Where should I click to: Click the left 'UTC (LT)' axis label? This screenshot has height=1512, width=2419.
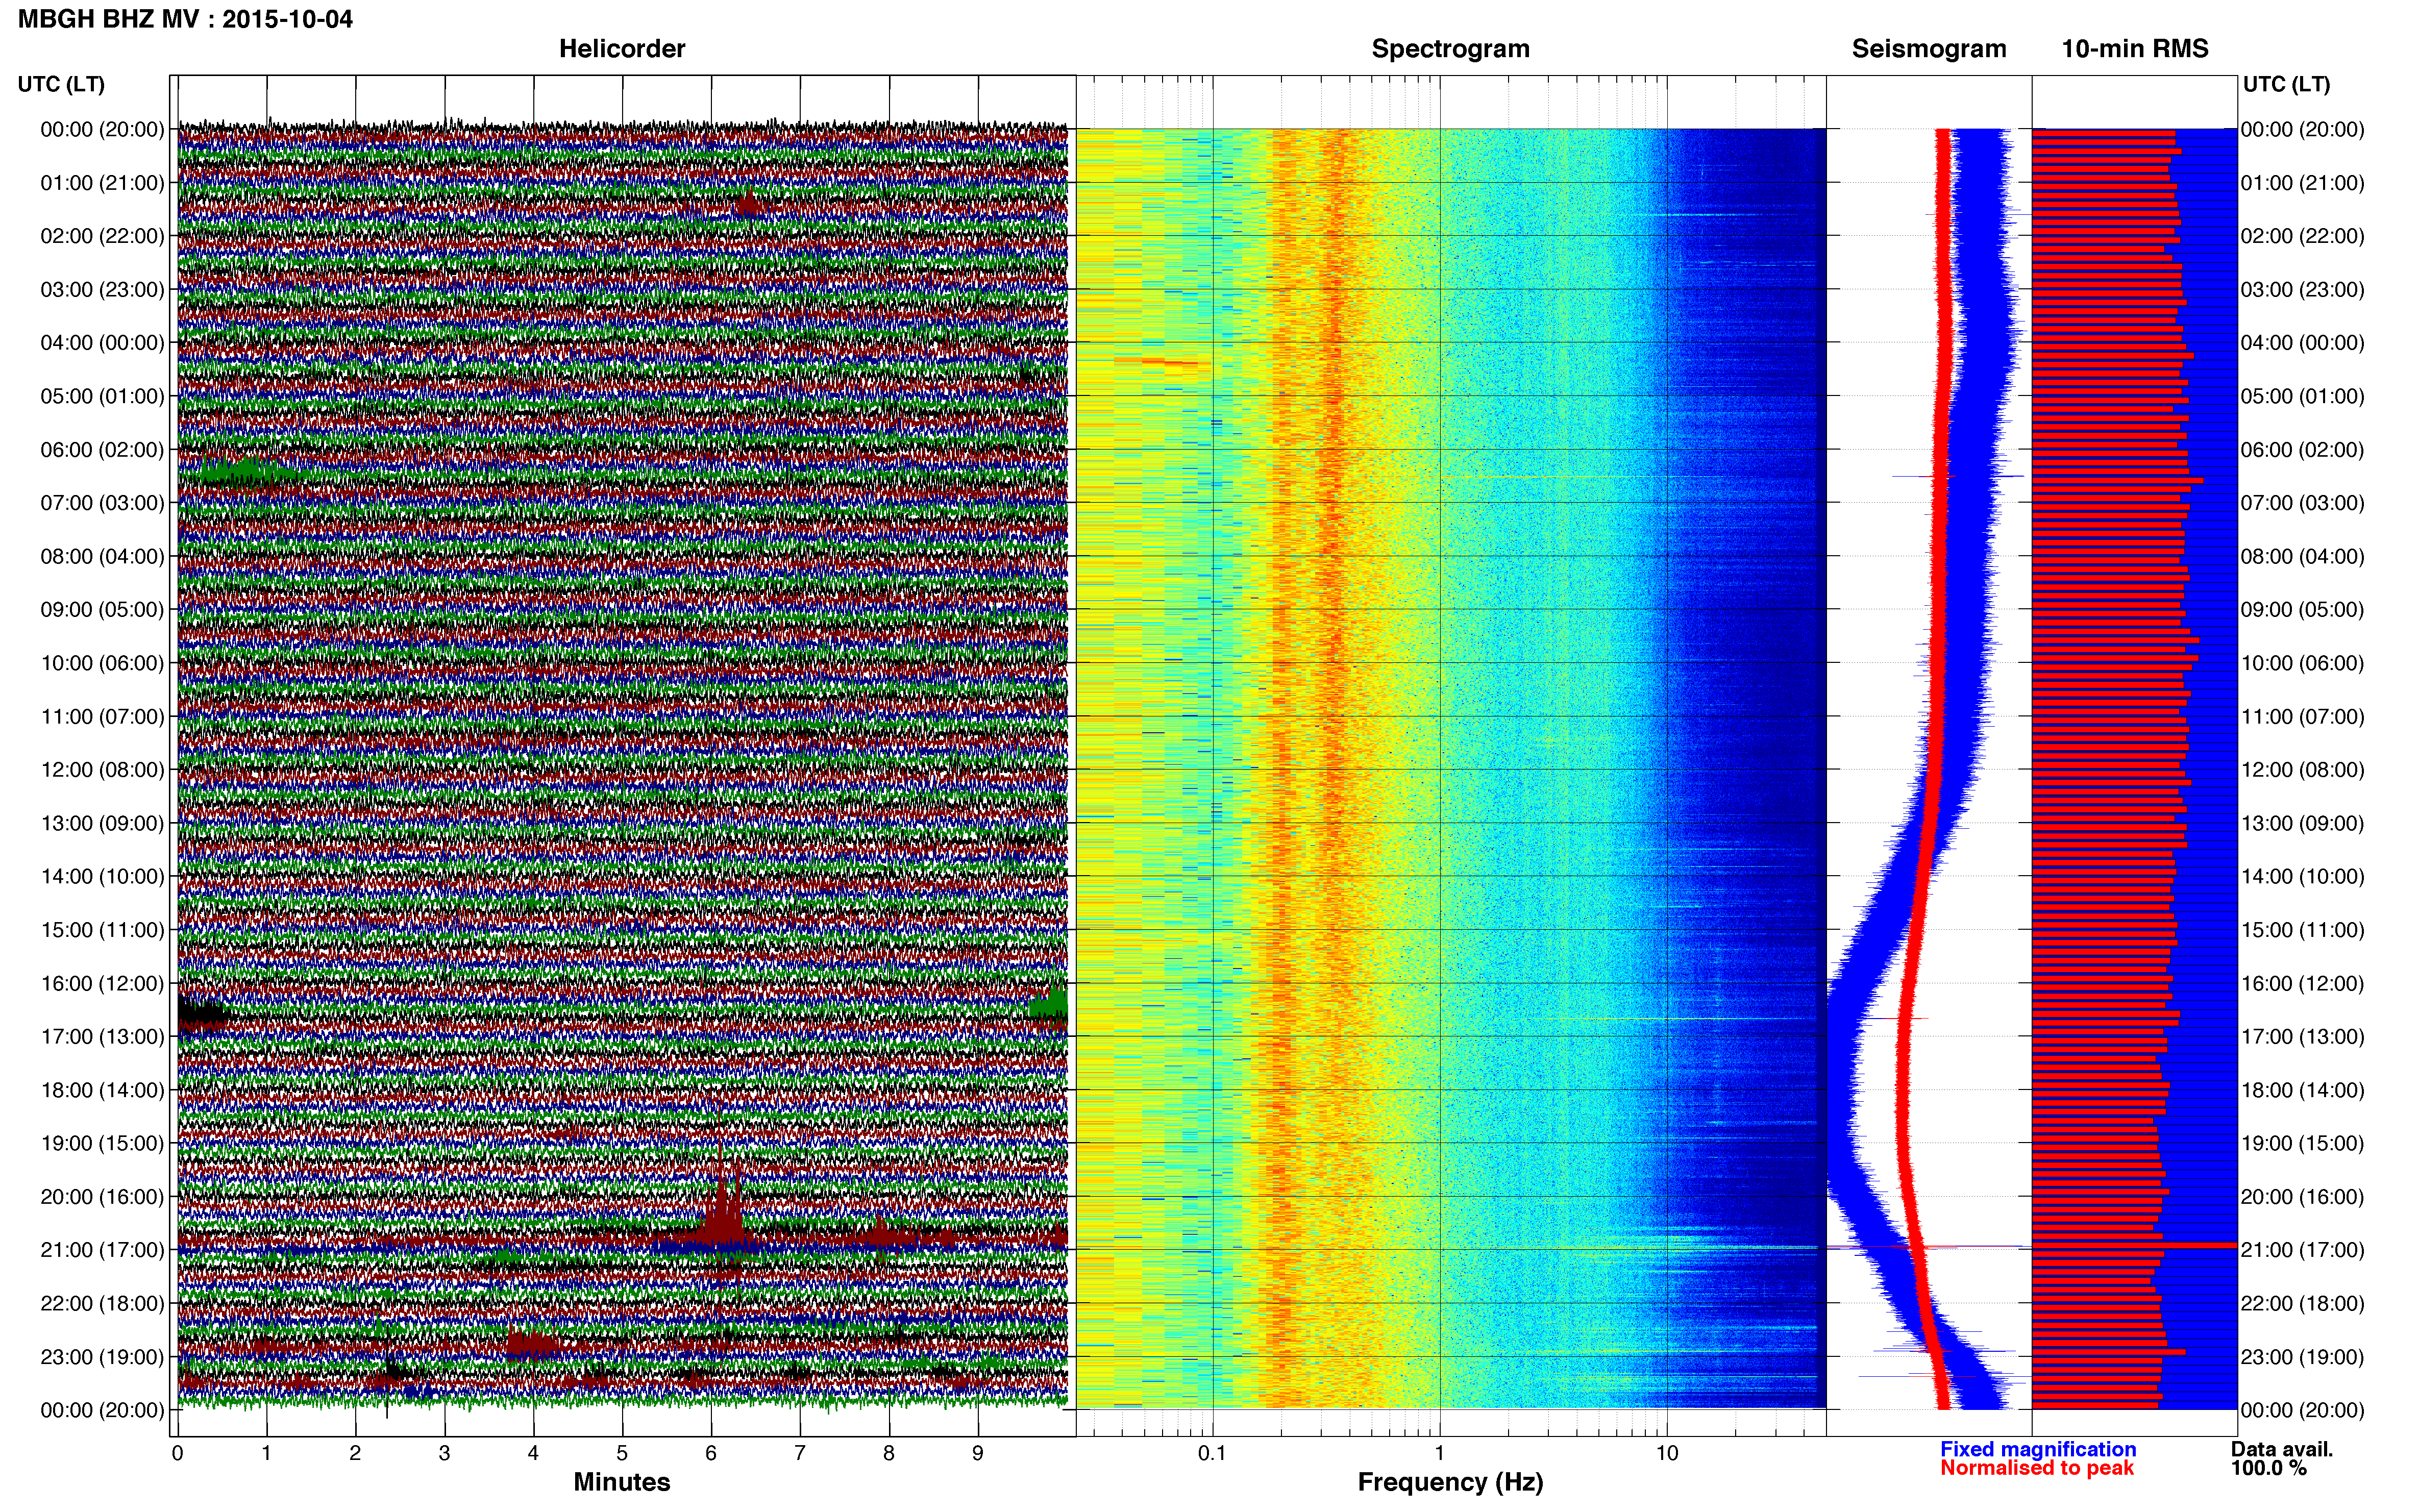pos(61,84)
